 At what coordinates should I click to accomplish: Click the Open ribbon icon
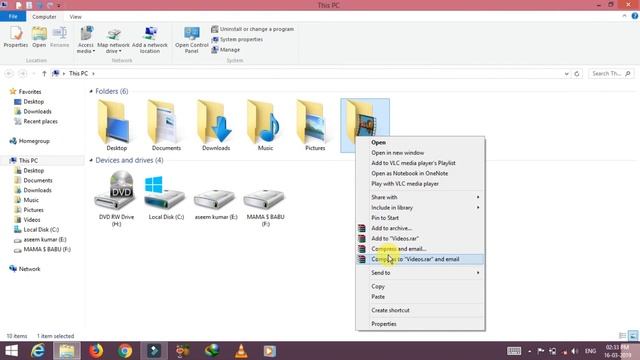pyautogui.click(x=39, y=37)
